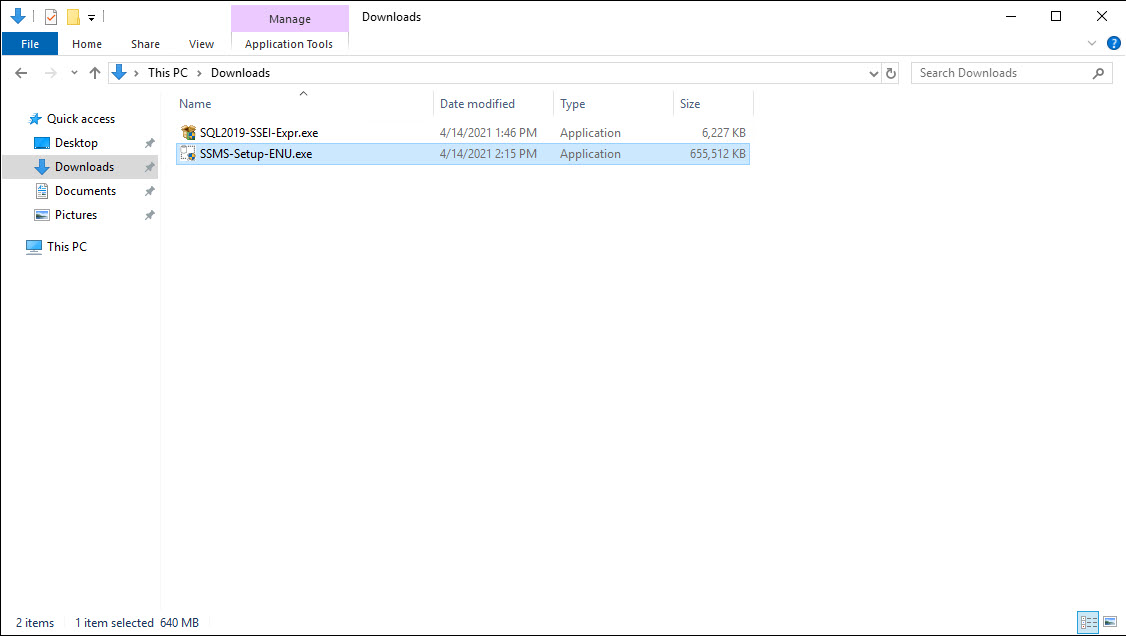Click the This PC monitor icon
Image resolution: width=1126 pixels, height=636 pixels.
(34, 247)
